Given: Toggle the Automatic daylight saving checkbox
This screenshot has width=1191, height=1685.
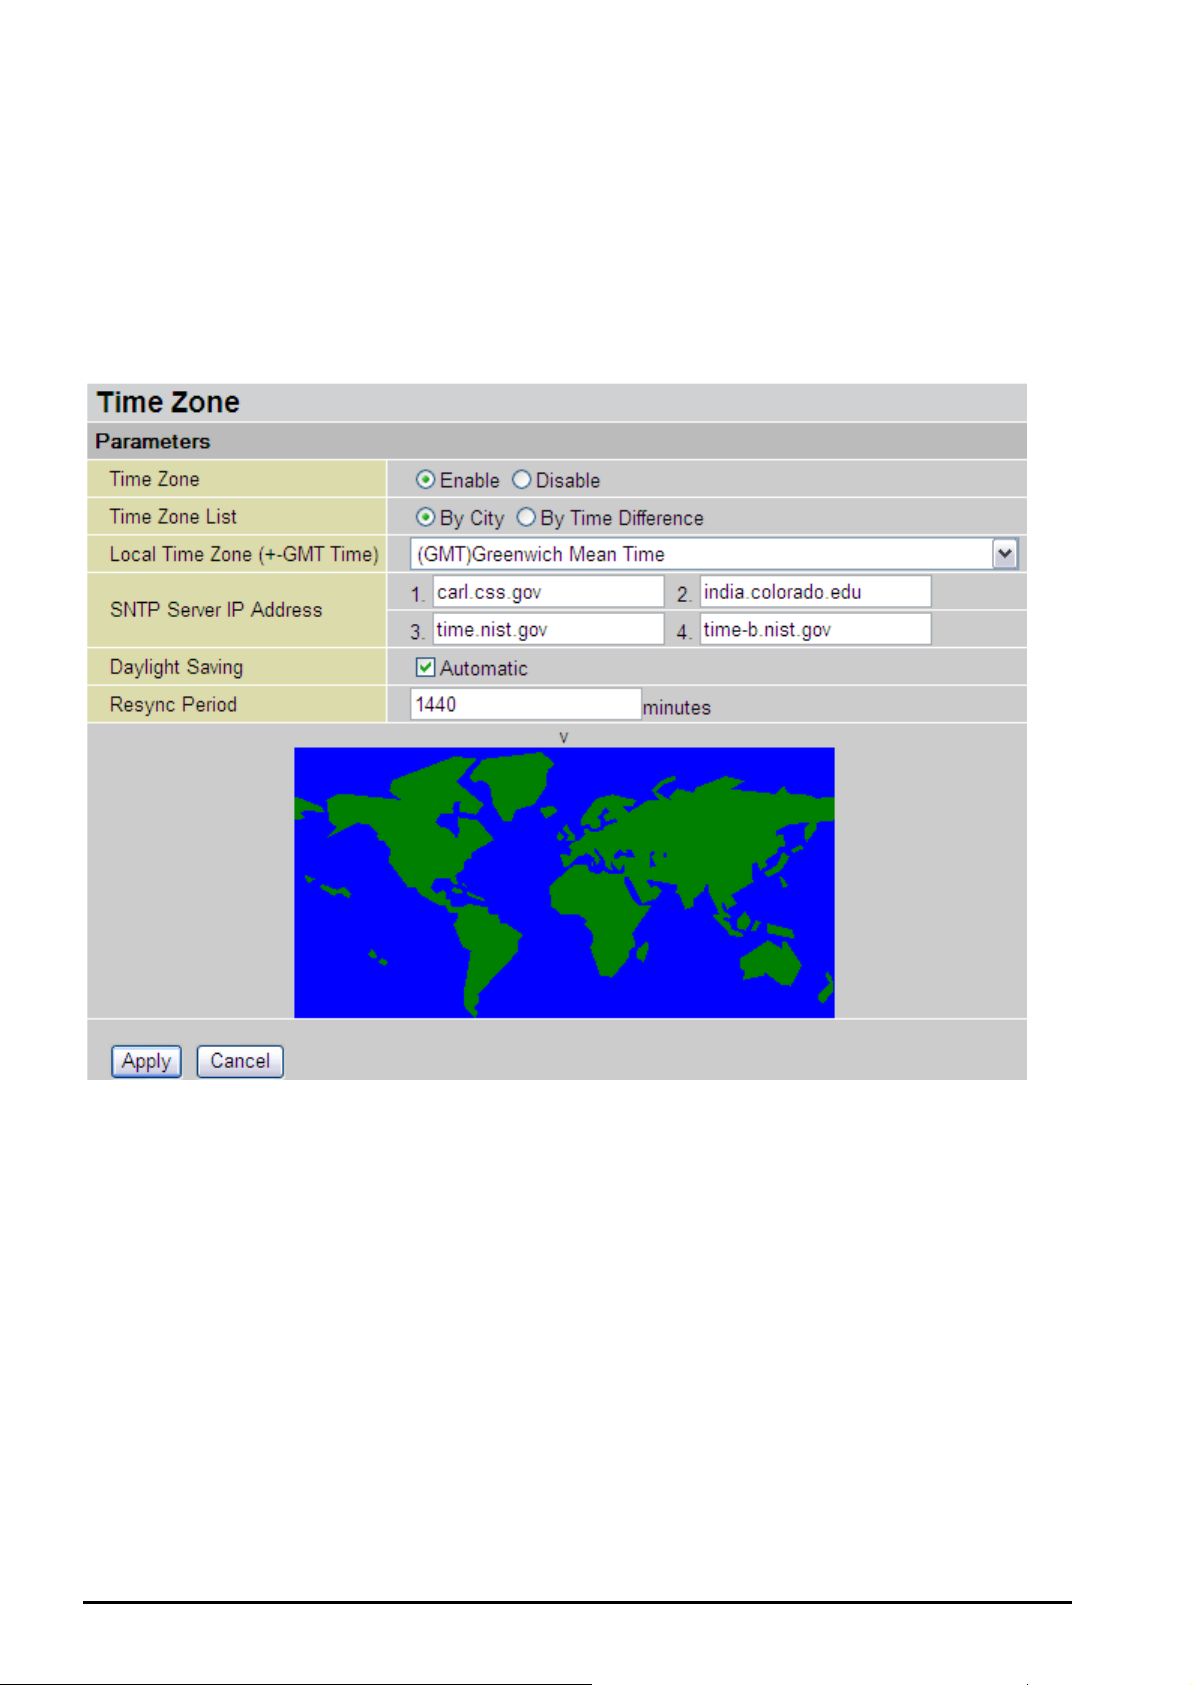Looking at the screenshot, I should tap(426, 667).
